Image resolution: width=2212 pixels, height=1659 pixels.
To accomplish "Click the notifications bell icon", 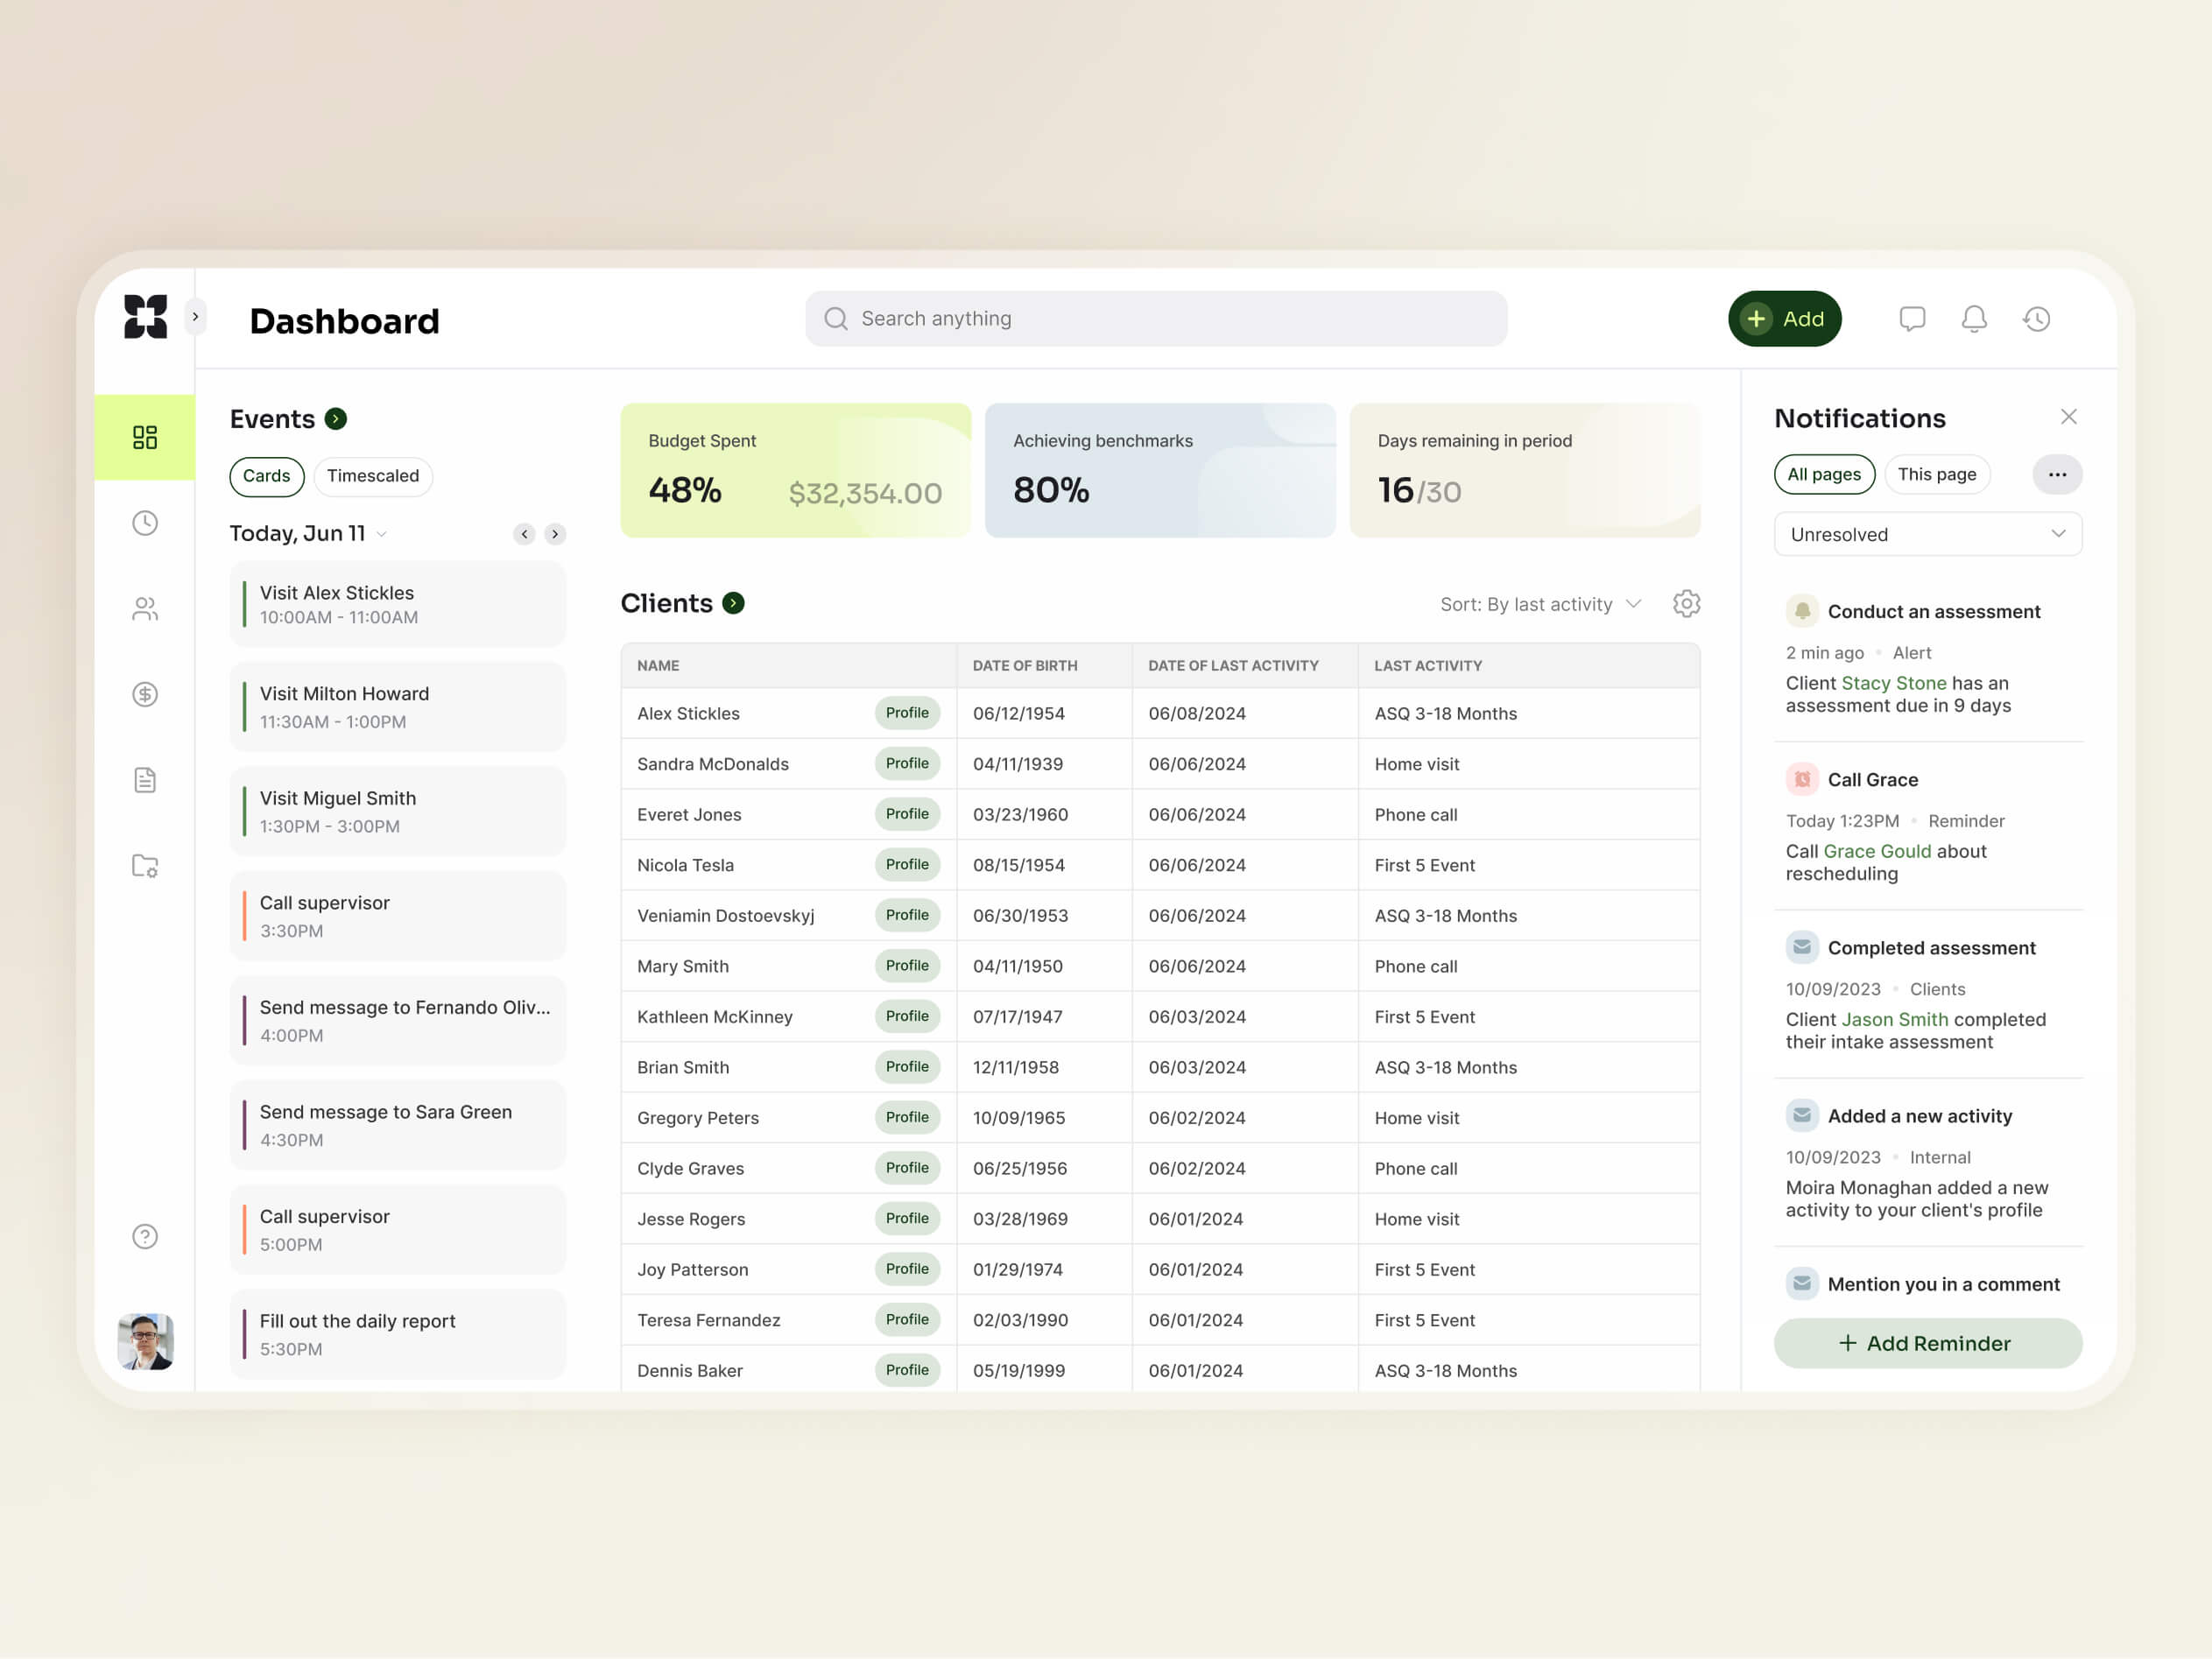I will click(1974, 319).
